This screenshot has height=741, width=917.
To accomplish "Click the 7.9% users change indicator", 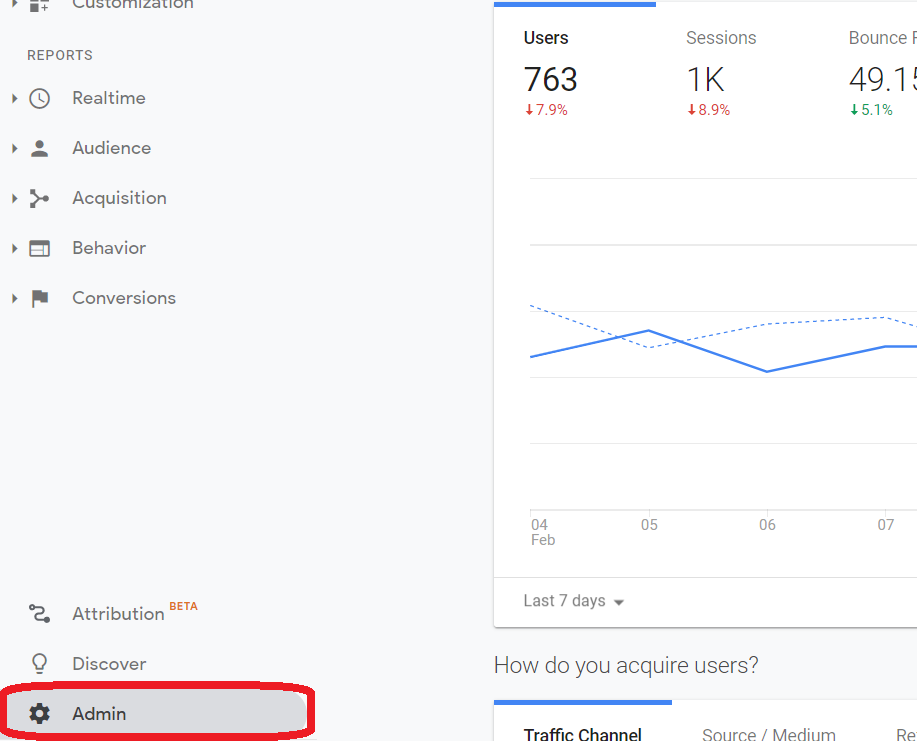I will coord(546,110).
